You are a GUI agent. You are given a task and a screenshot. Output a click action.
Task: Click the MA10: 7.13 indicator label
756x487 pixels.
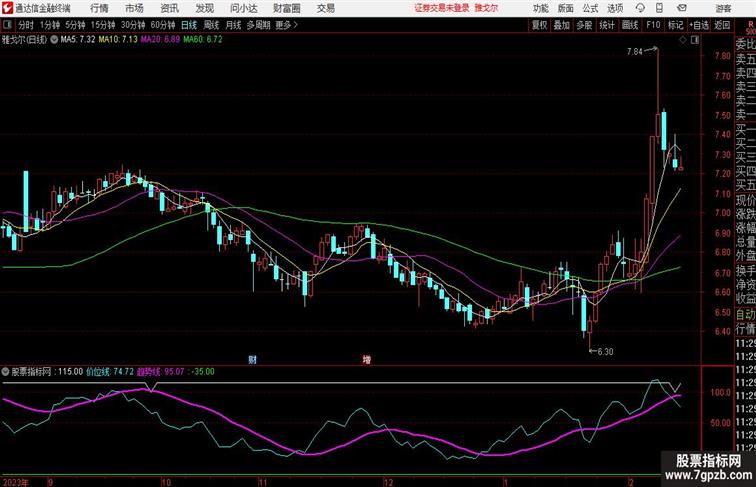118,40
